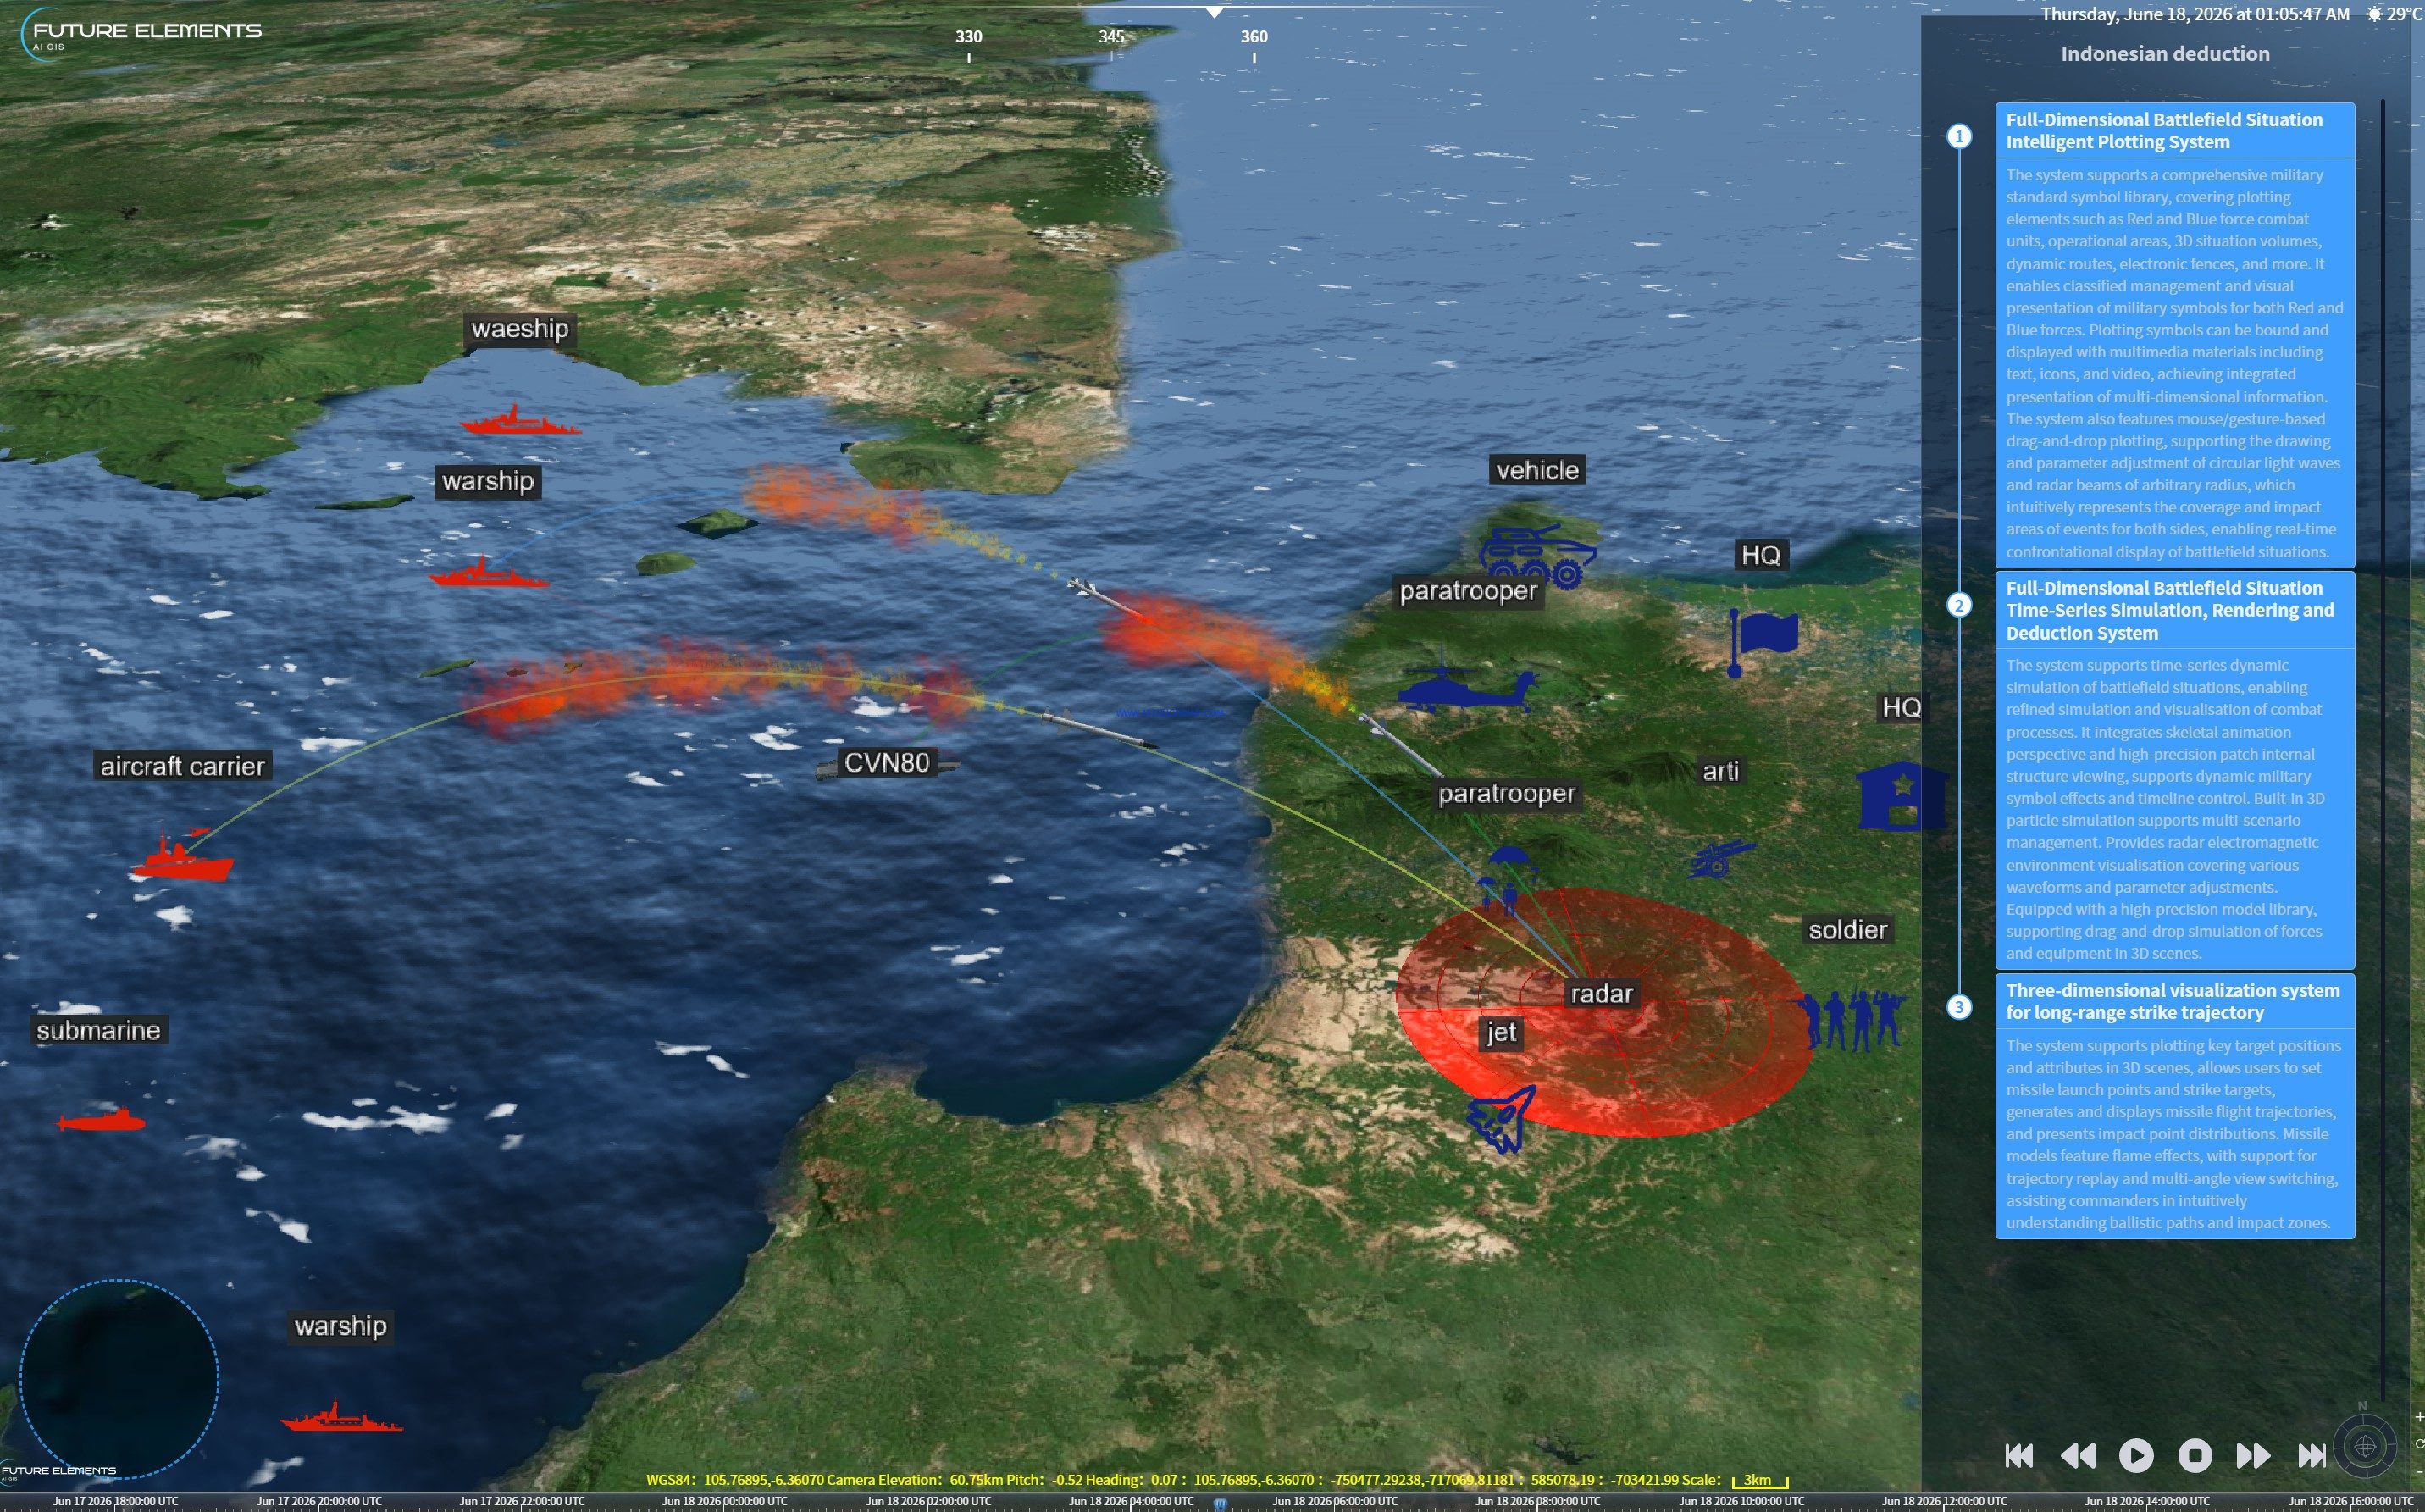Select the blue fighter jet icon

[1501, 1118]
